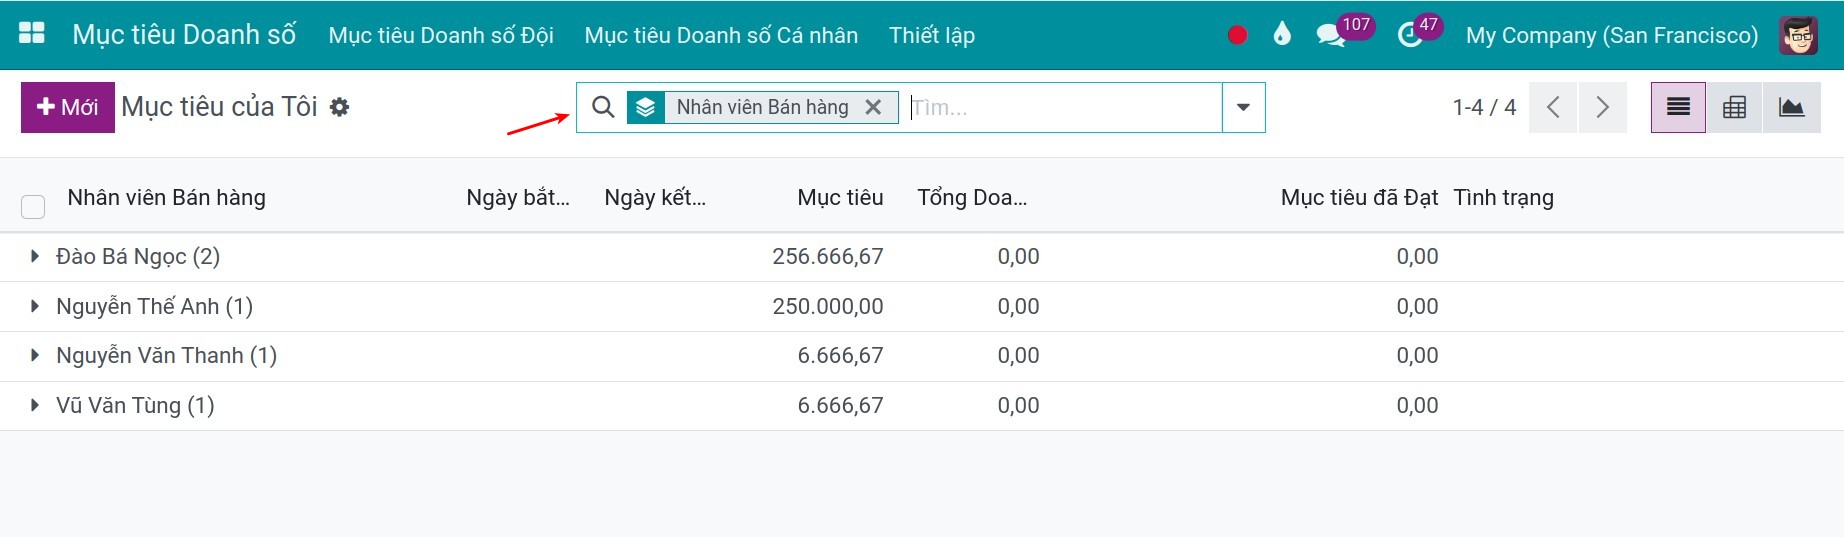
Task: Sort by Ngày kết... column header
Action: [655, 198]
